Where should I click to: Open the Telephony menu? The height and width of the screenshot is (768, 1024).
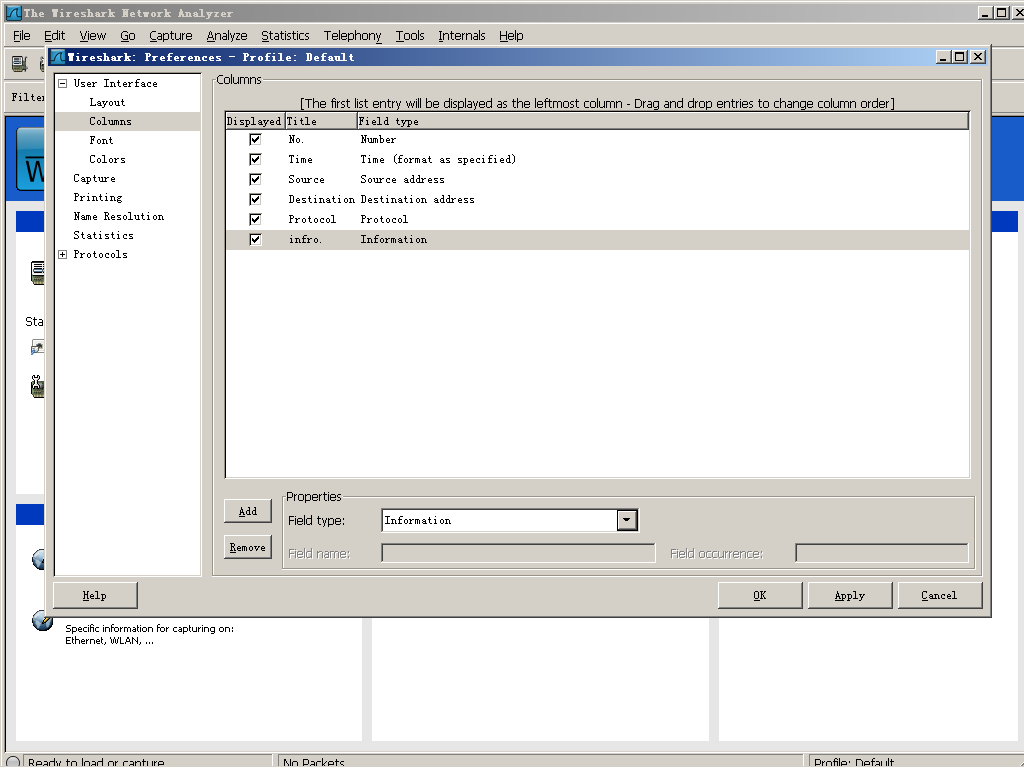pyautogui.click(x=352, y=35)
